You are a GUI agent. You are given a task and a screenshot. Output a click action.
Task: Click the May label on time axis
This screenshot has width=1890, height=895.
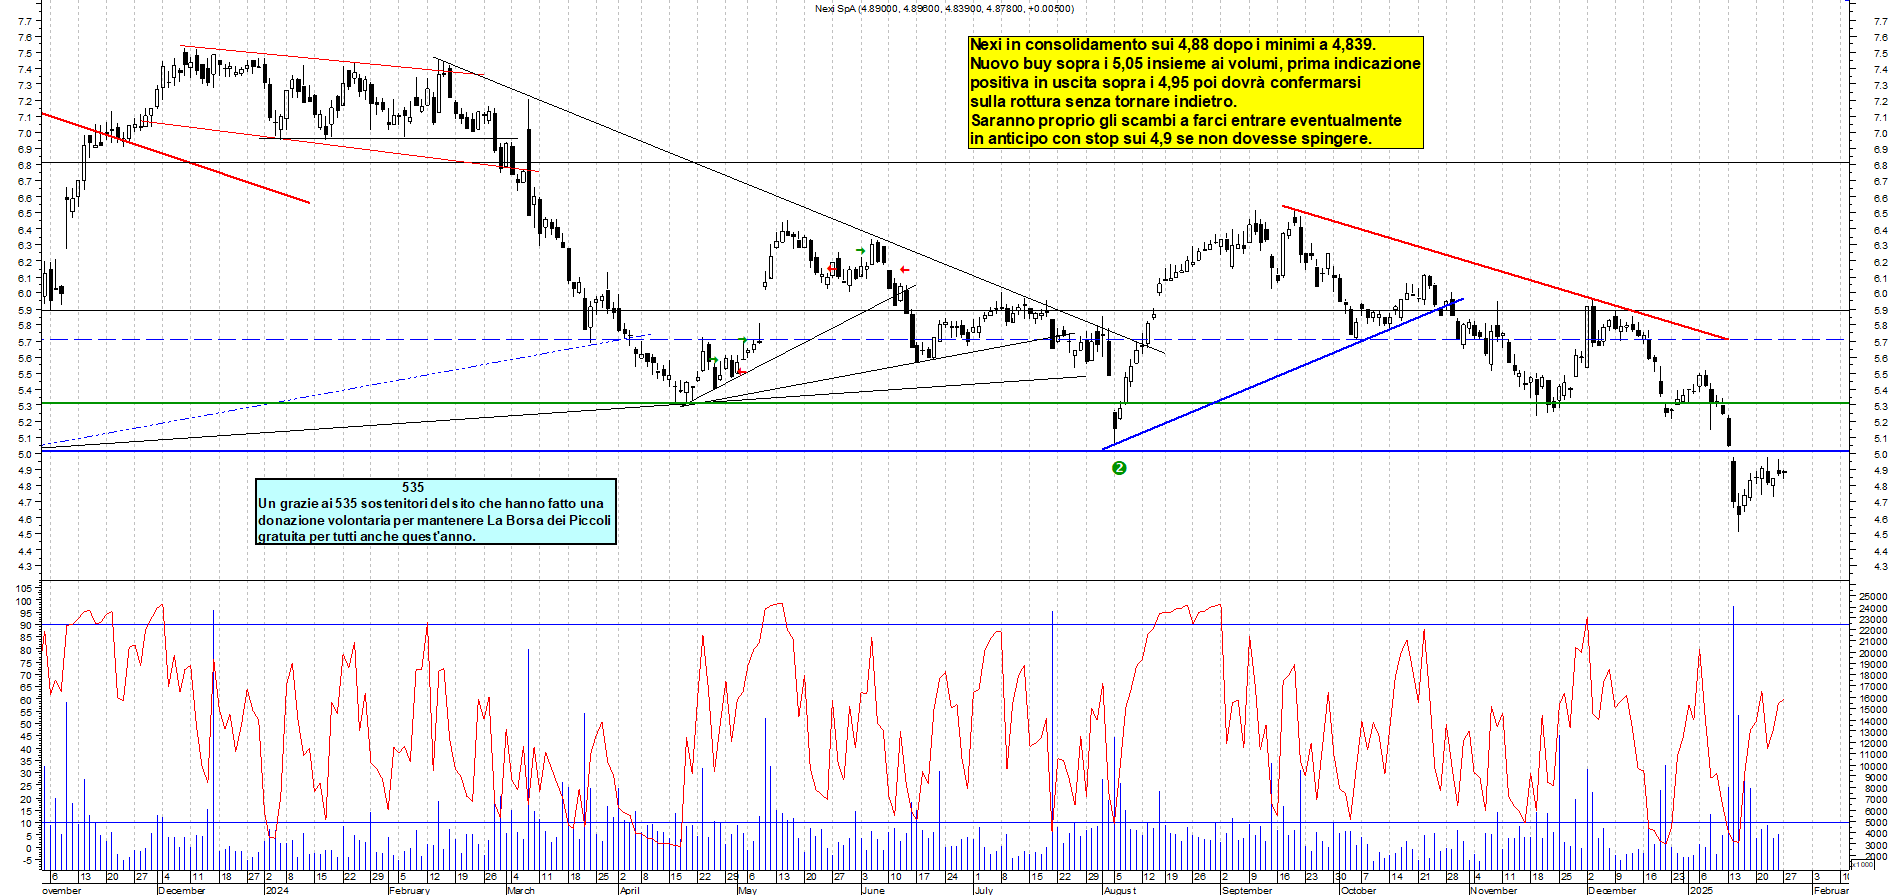747,890
